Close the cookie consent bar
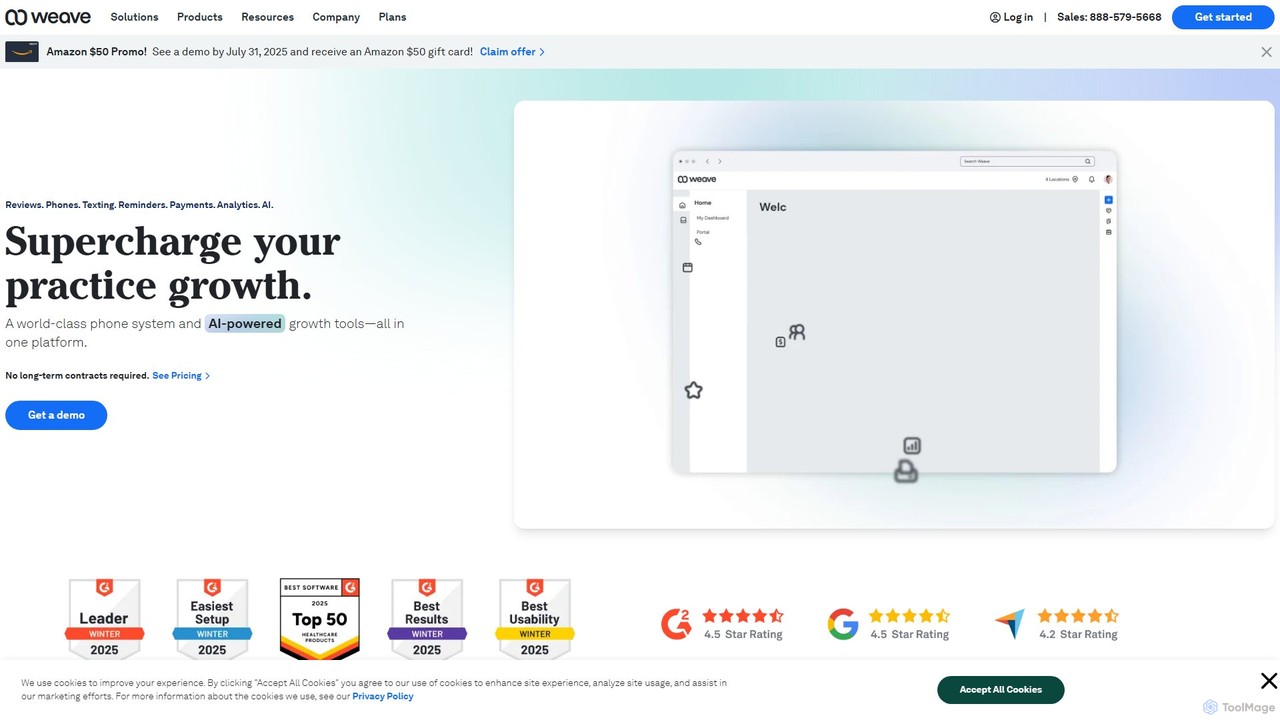1280x720 pixels. click(x=1269, y=681)
